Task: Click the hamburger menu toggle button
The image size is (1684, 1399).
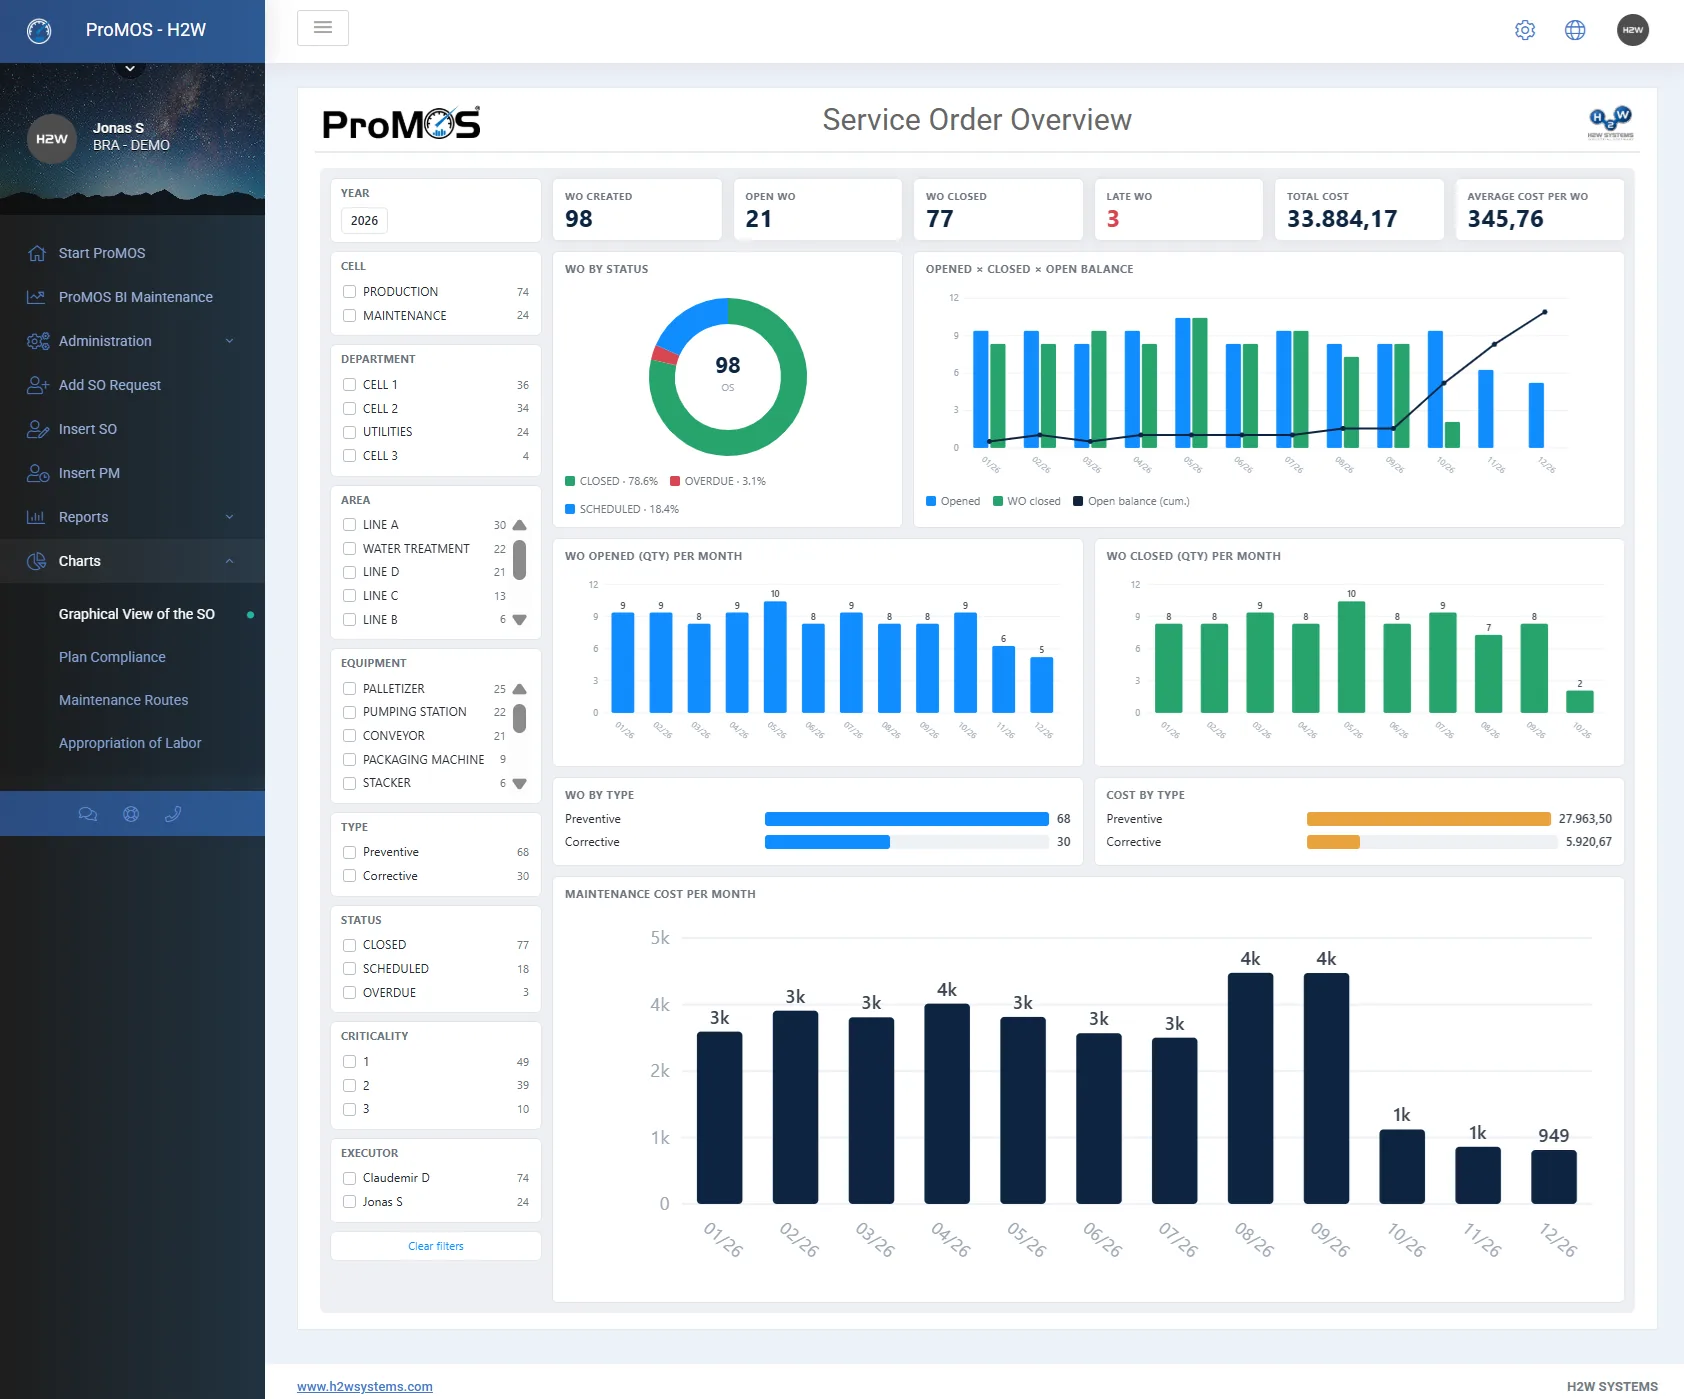Action: (x=323, y=28)
